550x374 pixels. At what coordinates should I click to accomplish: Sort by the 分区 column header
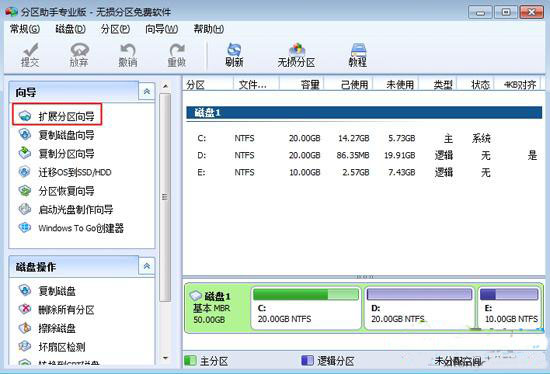(208, 85)
